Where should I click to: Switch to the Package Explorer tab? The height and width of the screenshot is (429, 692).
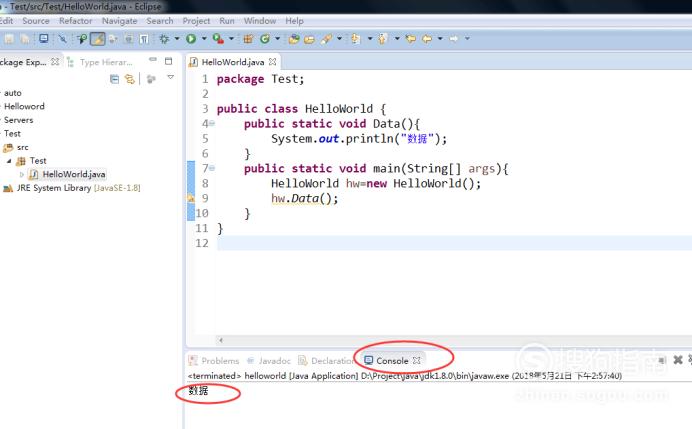pyautogui.click(x=23, y=62)
